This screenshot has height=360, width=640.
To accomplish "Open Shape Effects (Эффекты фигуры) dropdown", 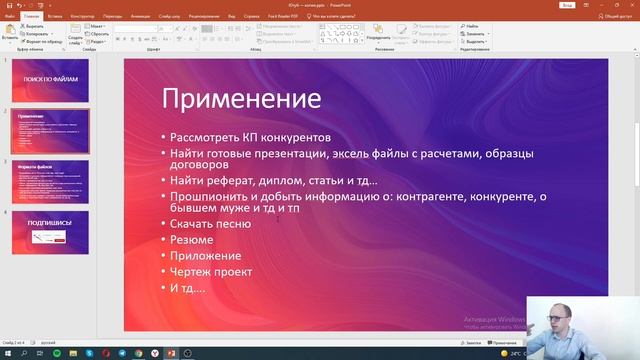I will [433, 42].
